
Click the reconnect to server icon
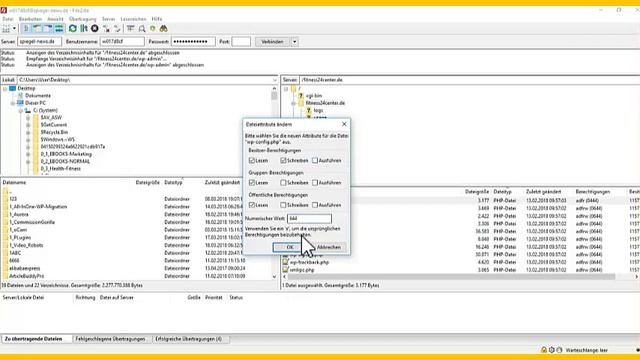tap(117, 29)
